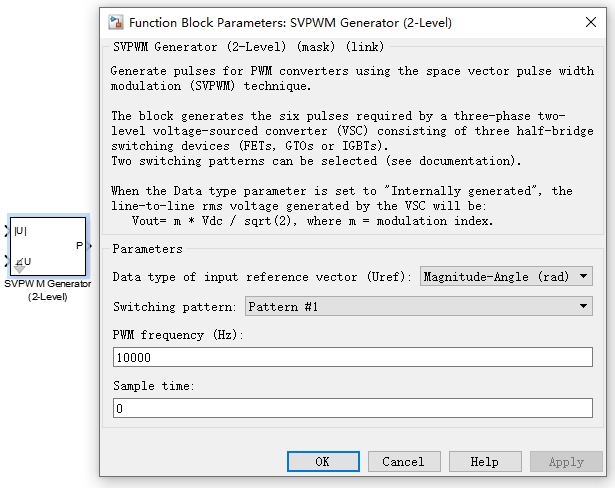
Task: Click the gray mask arrow badge on block
Action: coord(19,268)
